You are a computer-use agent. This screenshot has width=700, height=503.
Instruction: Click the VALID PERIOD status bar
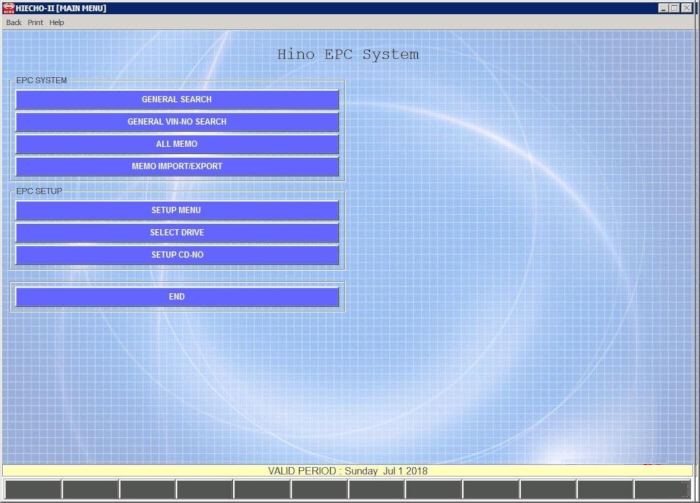coord(349,470)
